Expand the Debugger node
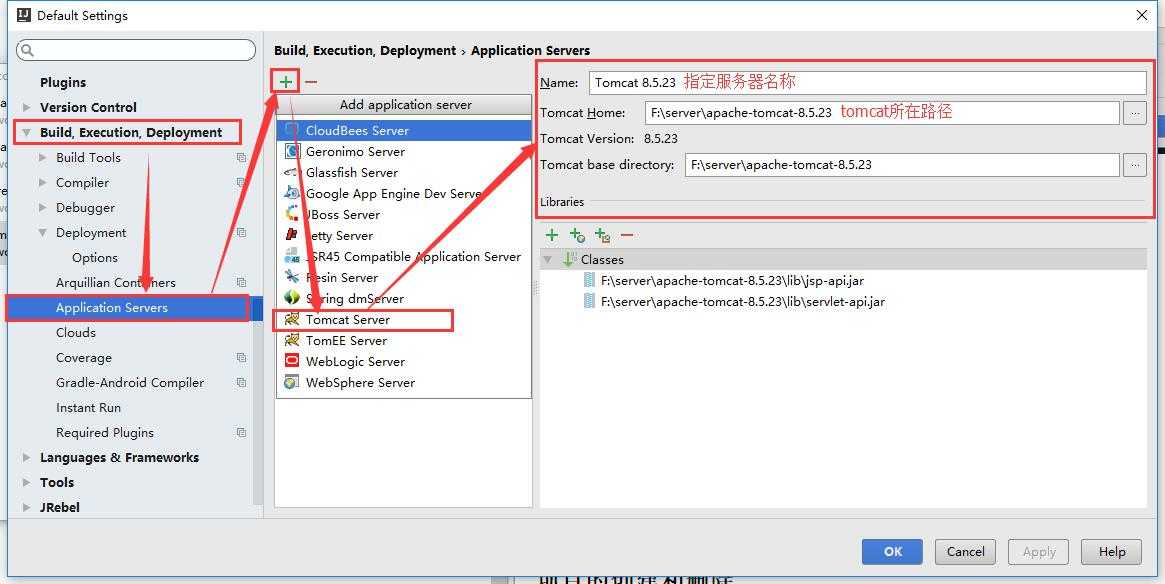The width and height of the screenshot is (1165, 584). (42, 208)
